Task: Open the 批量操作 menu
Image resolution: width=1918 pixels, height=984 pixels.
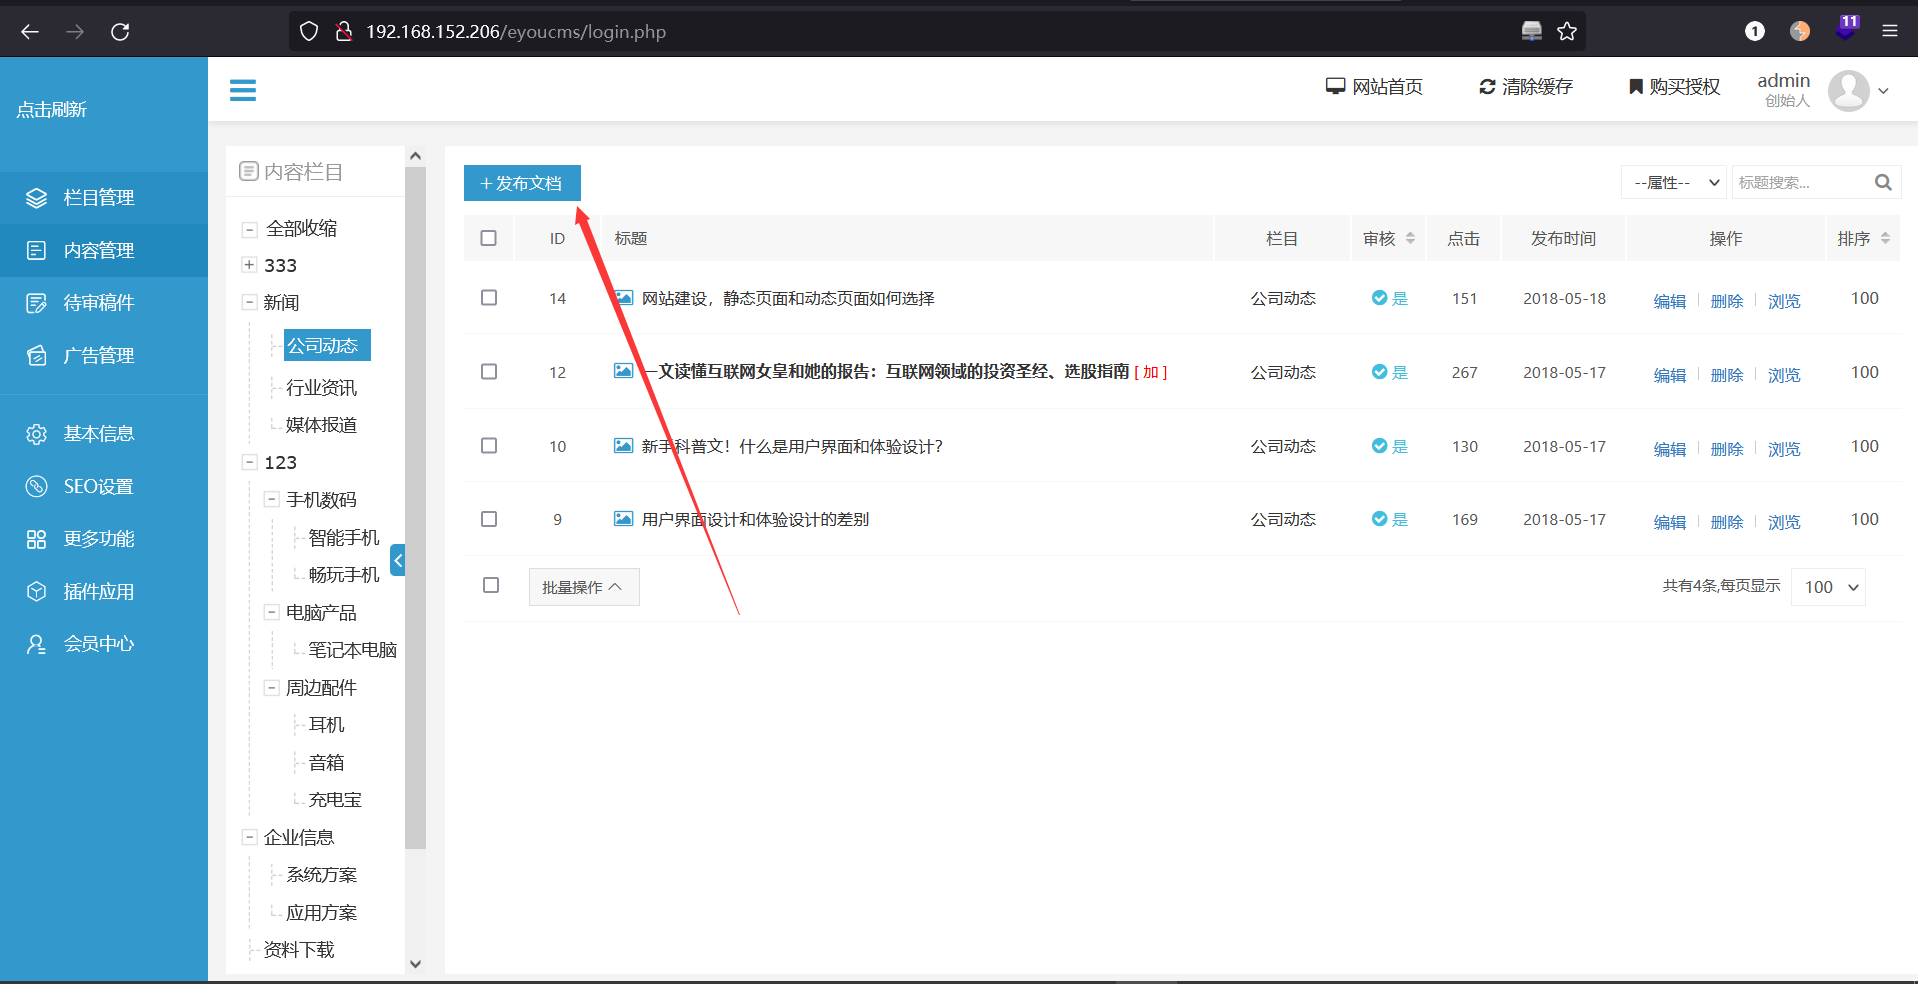Action: [584, 587]
